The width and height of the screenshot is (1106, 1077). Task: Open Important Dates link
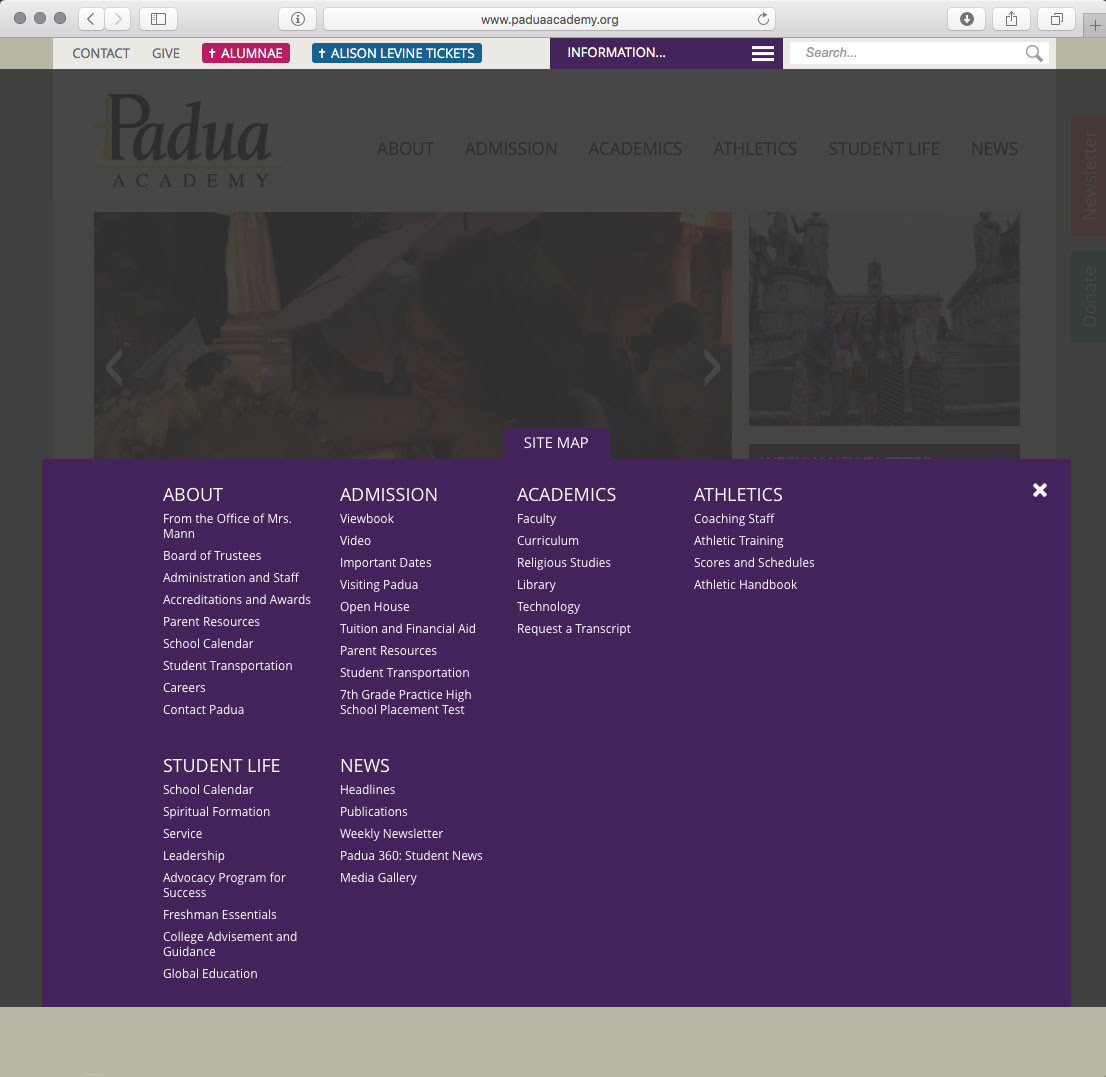385,563
